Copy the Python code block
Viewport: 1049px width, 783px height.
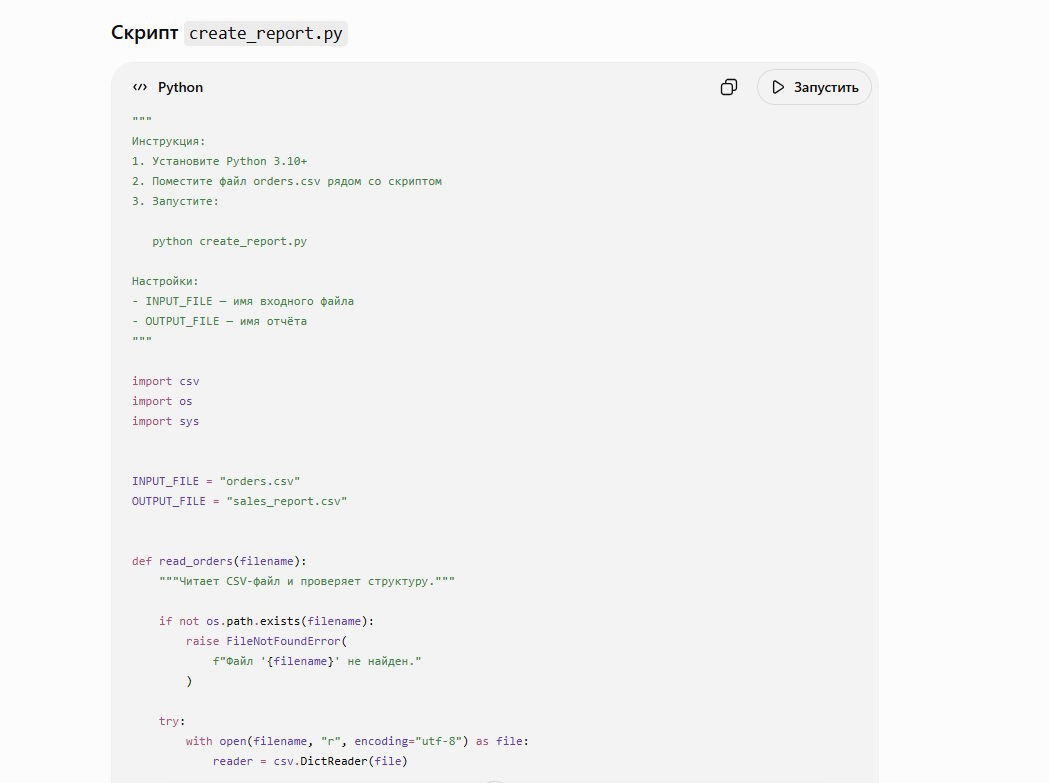tap(729, 87)
